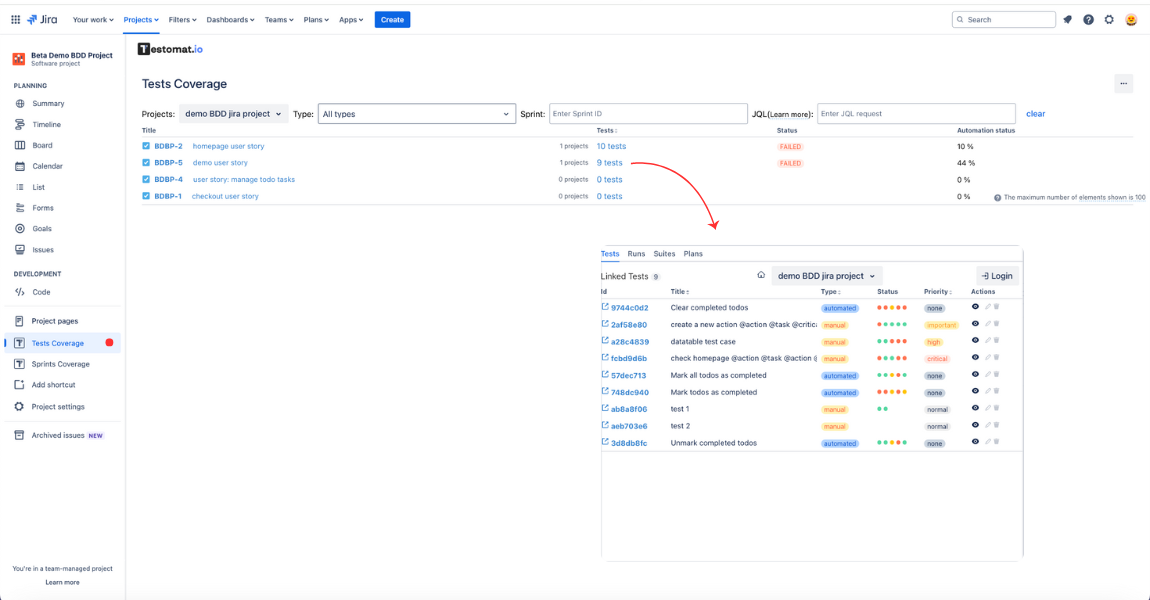Open Forms from the project sidebar
1150x600 pixels.
pos(43,208)
